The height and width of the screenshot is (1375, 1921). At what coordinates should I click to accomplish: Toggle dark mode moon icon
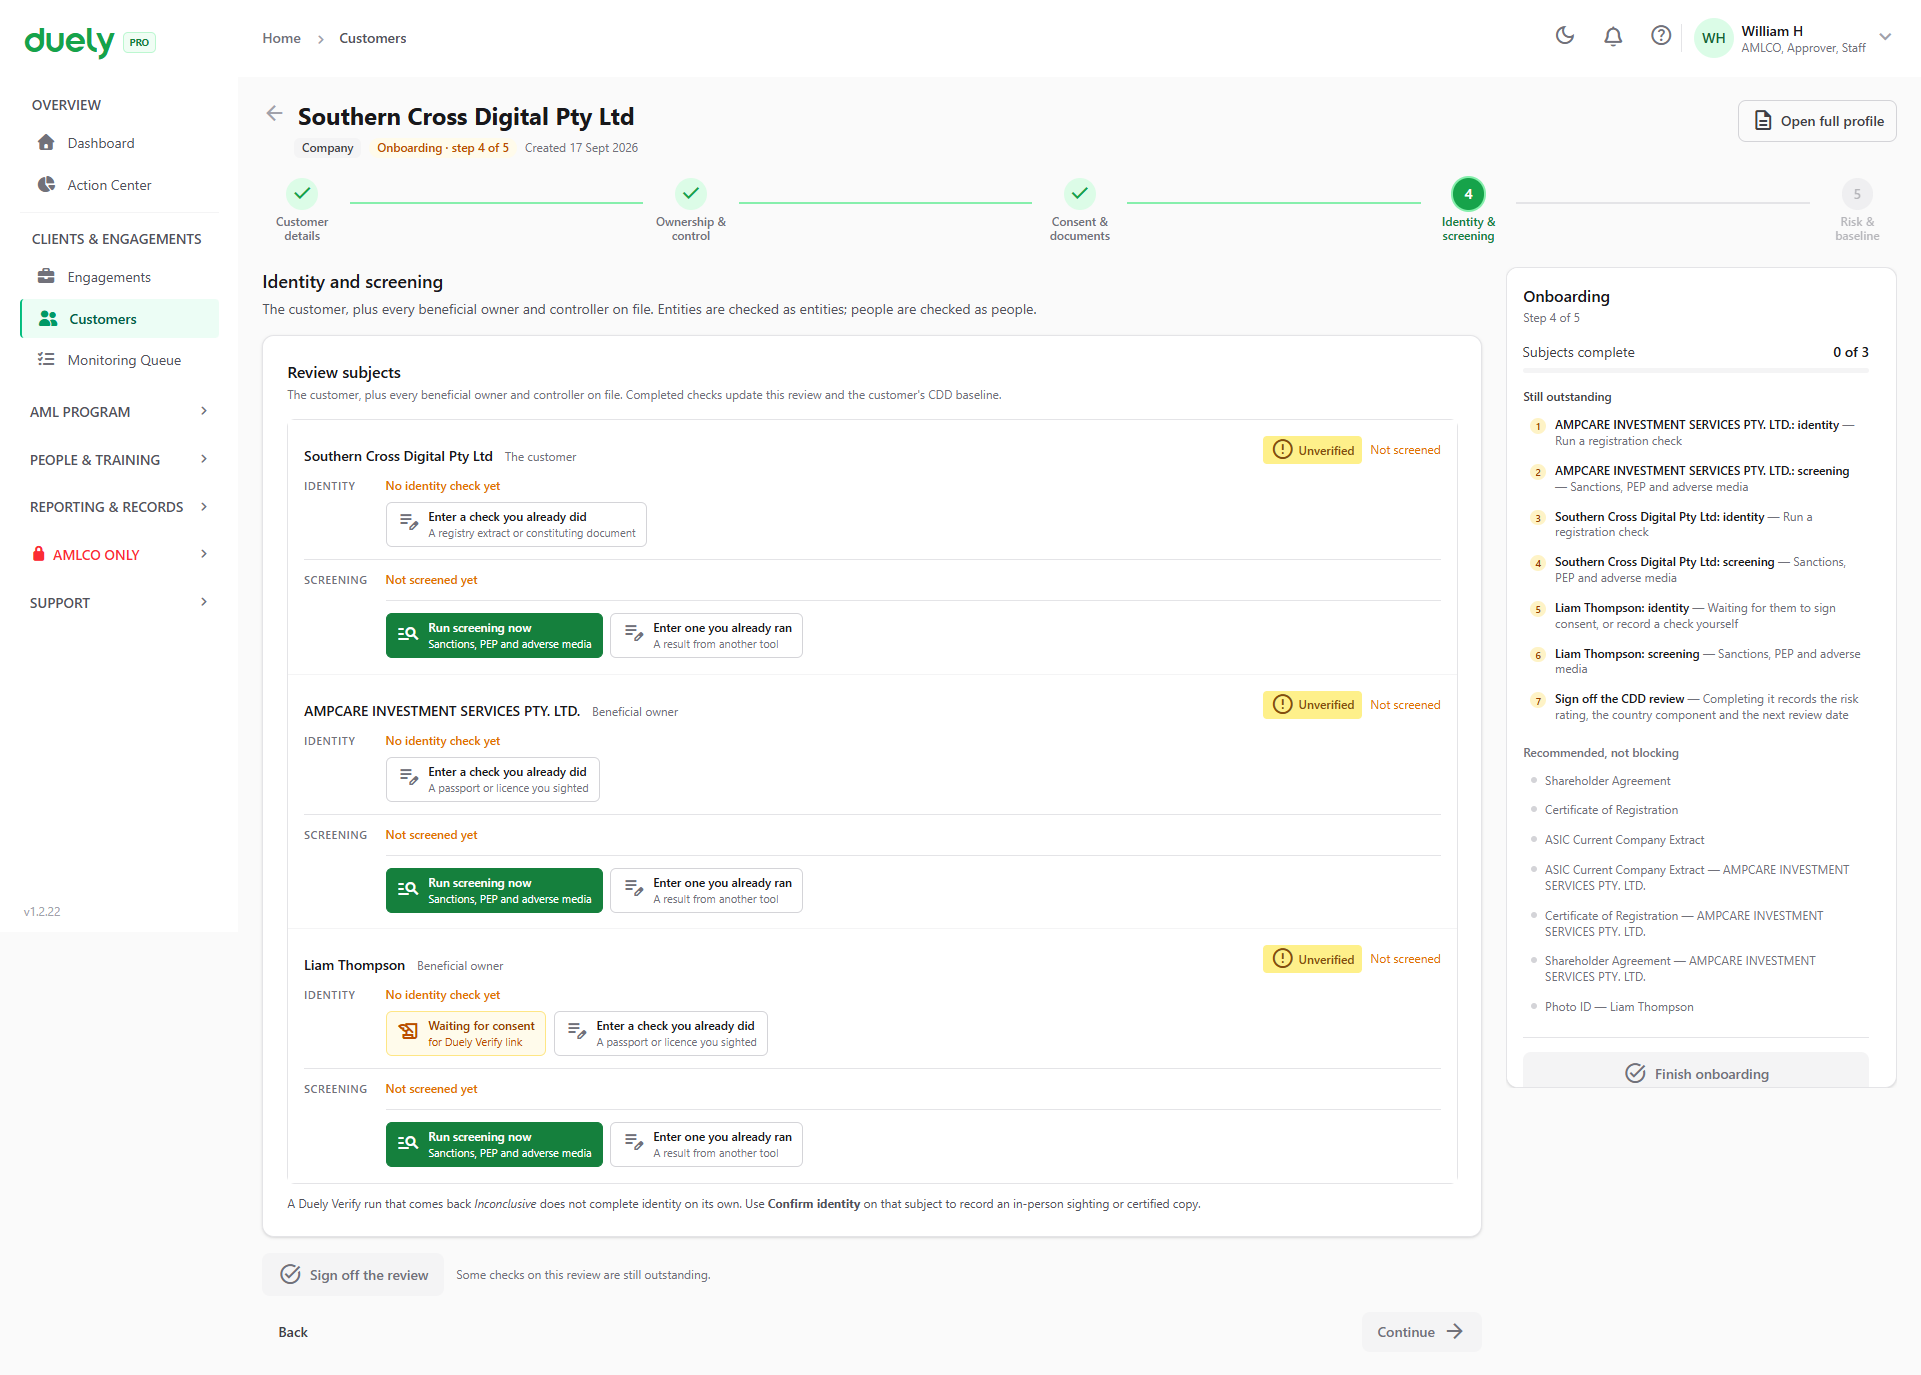1565,37
